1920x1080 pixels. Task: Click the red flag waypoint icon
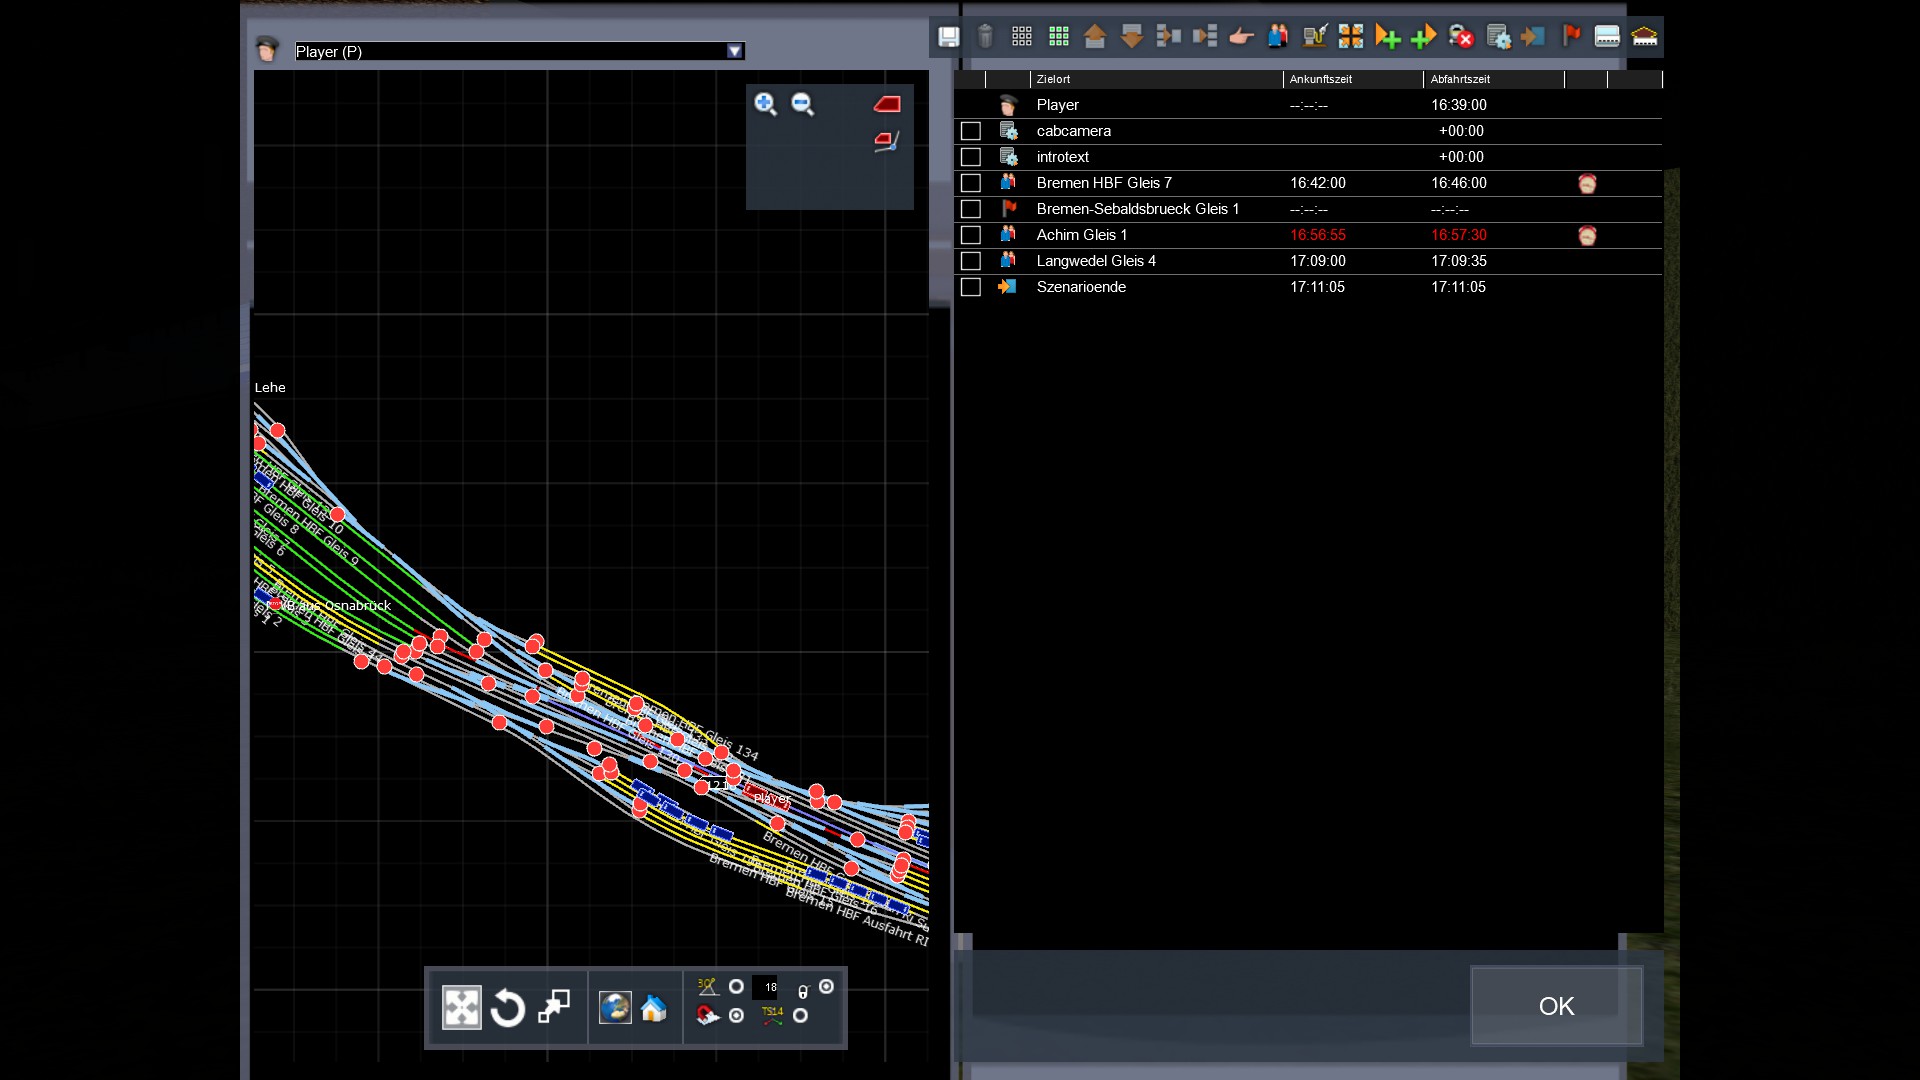click(x=1571, y=37)
